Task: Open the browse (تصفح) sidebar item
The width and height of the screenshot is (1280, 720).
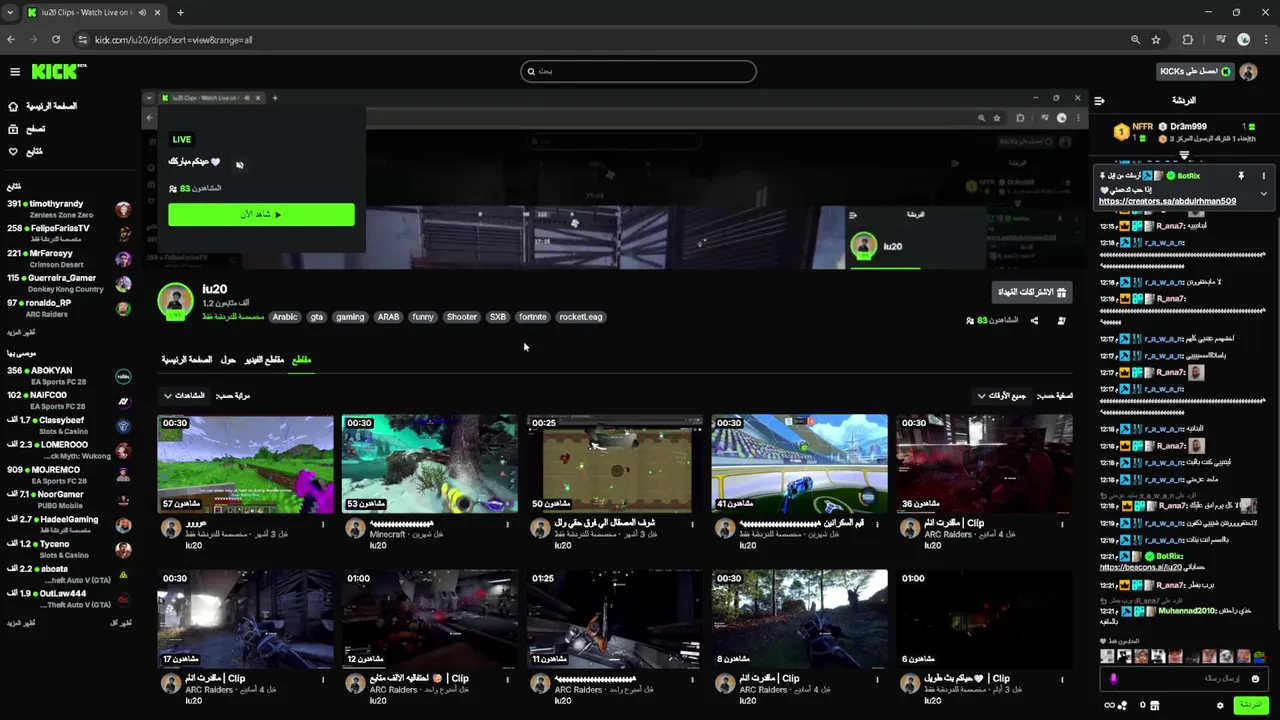Action: click(26, 129)
